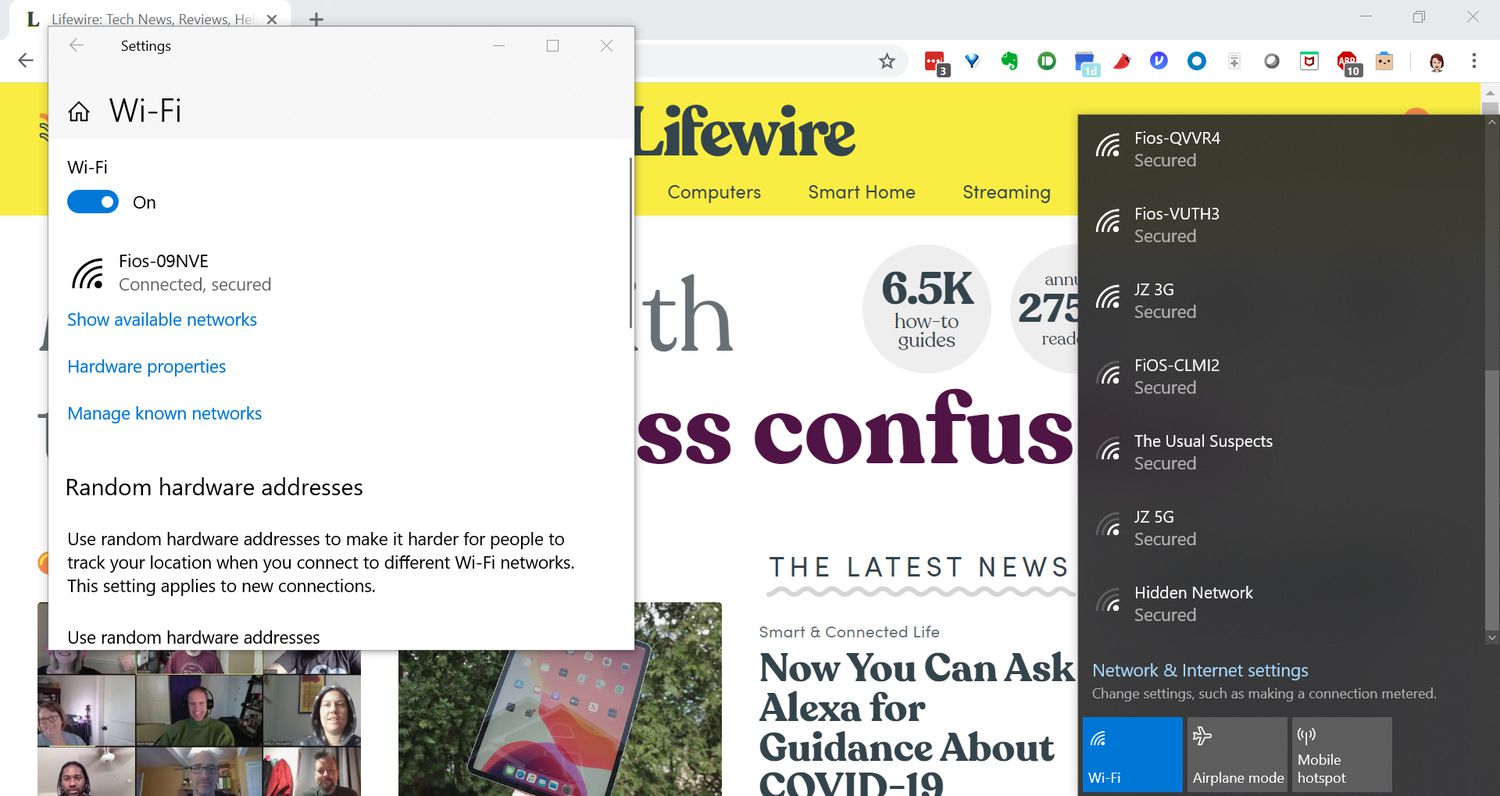Choose The Usual Suspects network
Screen dimensions: 1500x796
[x=1202, y=452]
